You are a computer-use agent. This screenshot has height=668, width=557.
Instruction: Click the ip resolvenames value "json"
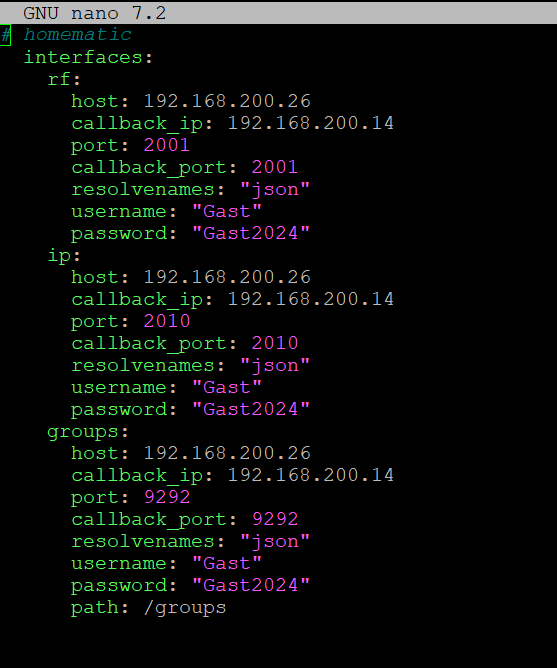coord(275,366)
